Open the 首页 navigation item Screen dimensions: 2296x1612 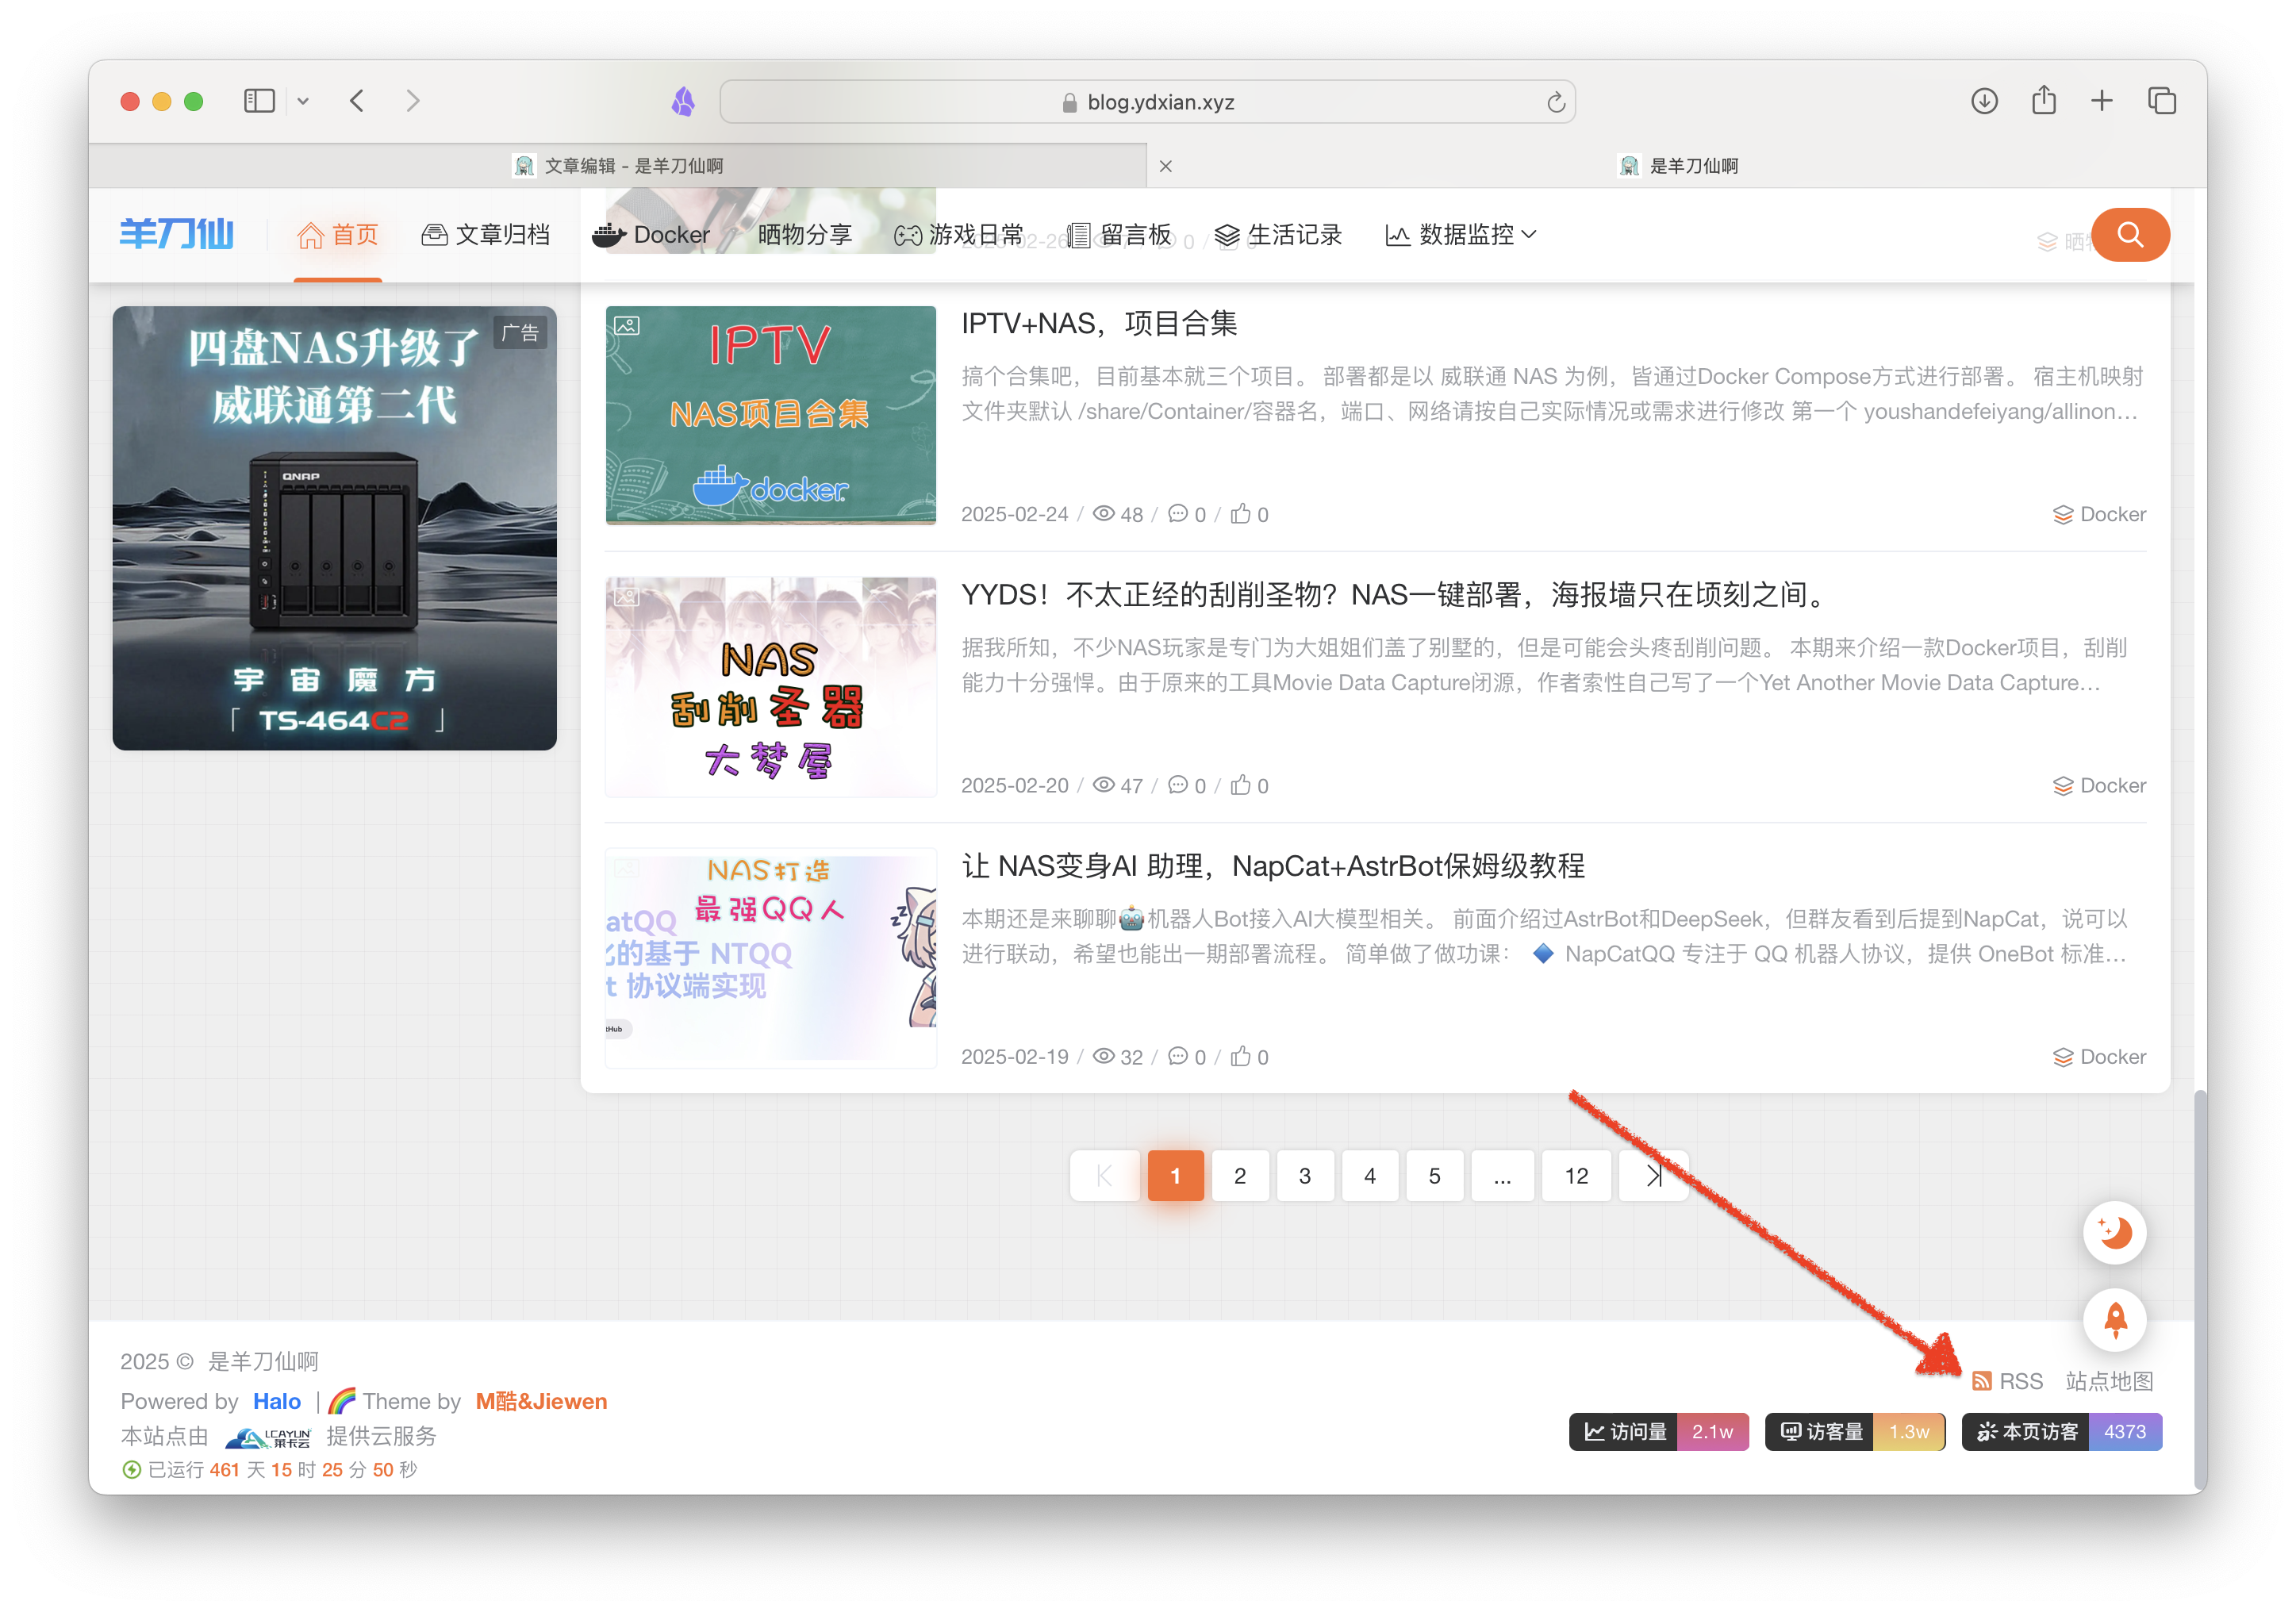coord(338,235)
